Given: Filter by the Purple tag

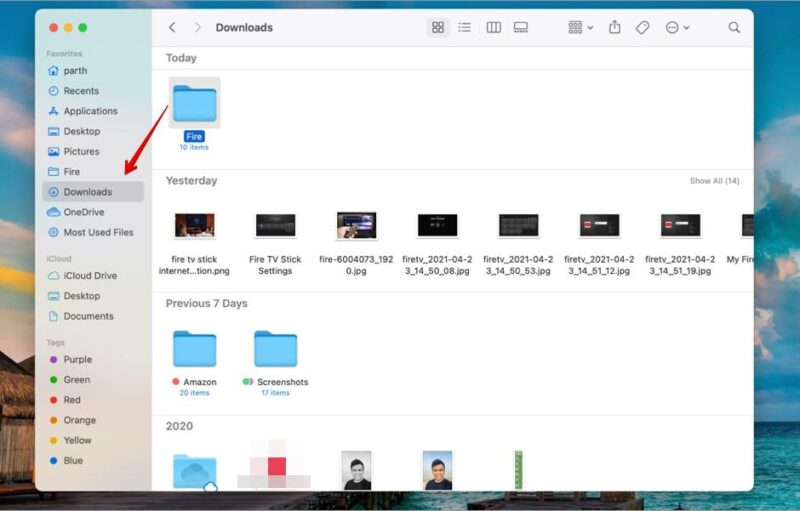Looking at the screenshot, I should point(77,360).
